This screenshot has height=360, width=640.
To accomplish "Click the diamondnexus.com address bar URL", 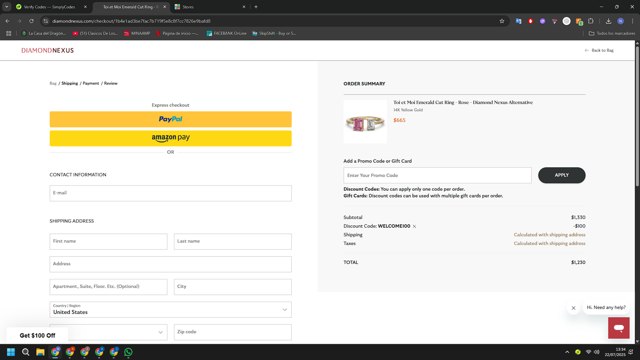I will point(131,21).
